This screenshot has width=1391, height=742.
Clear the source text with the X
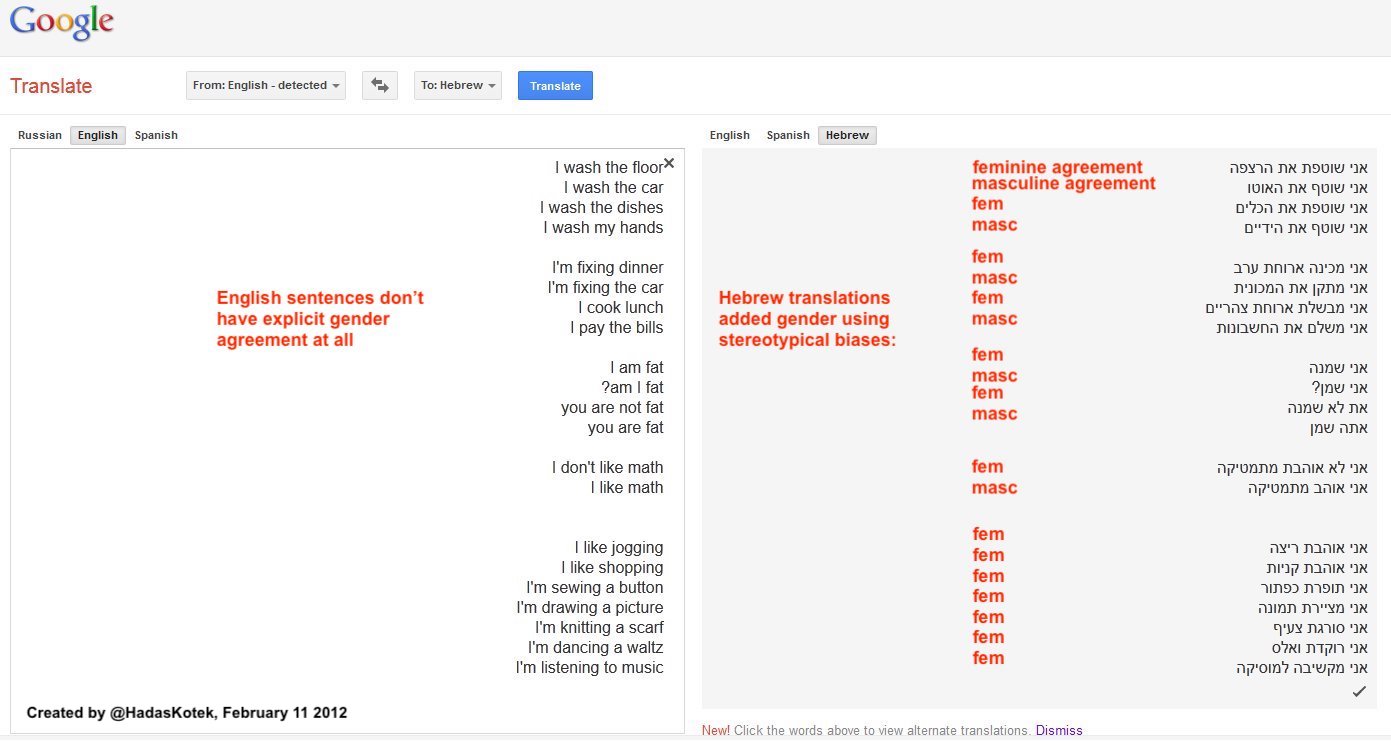click(669, 164)
